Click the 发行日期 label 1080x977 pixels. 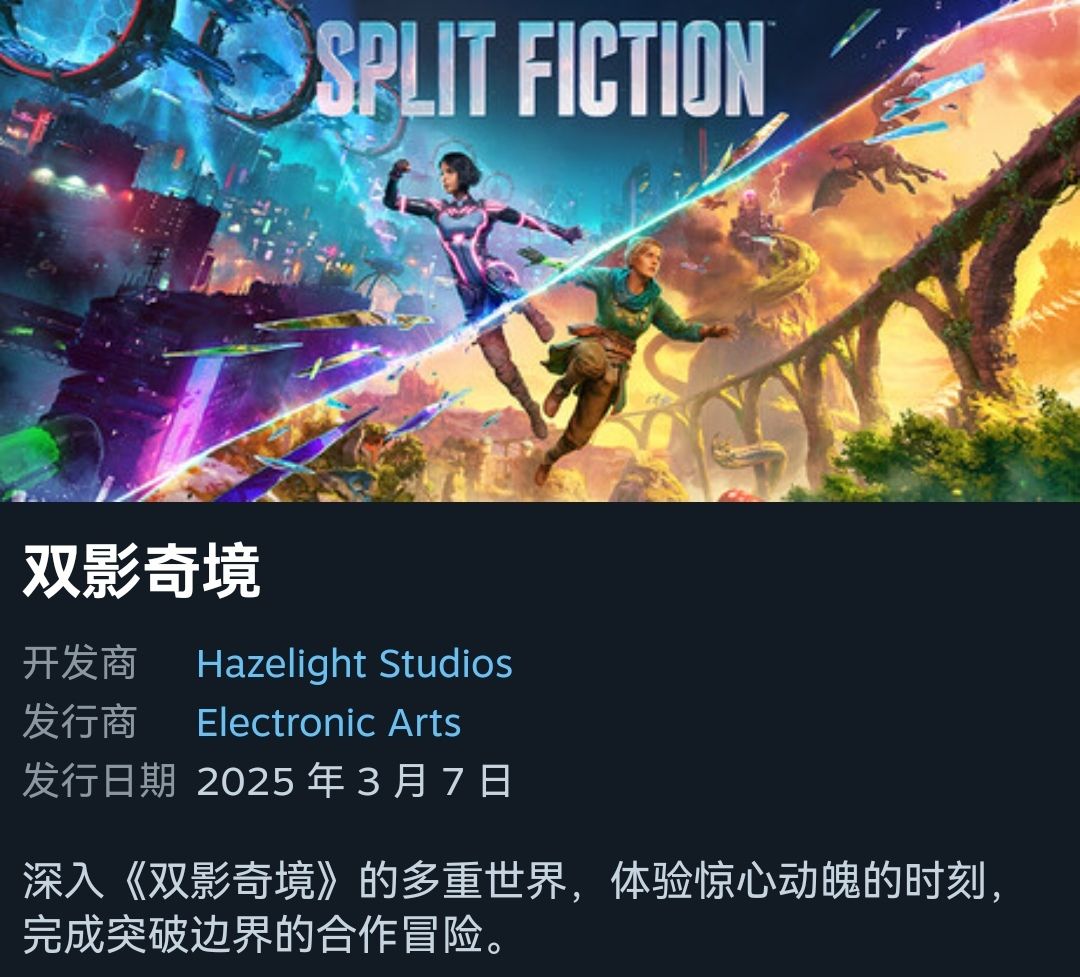click(99, 781)
